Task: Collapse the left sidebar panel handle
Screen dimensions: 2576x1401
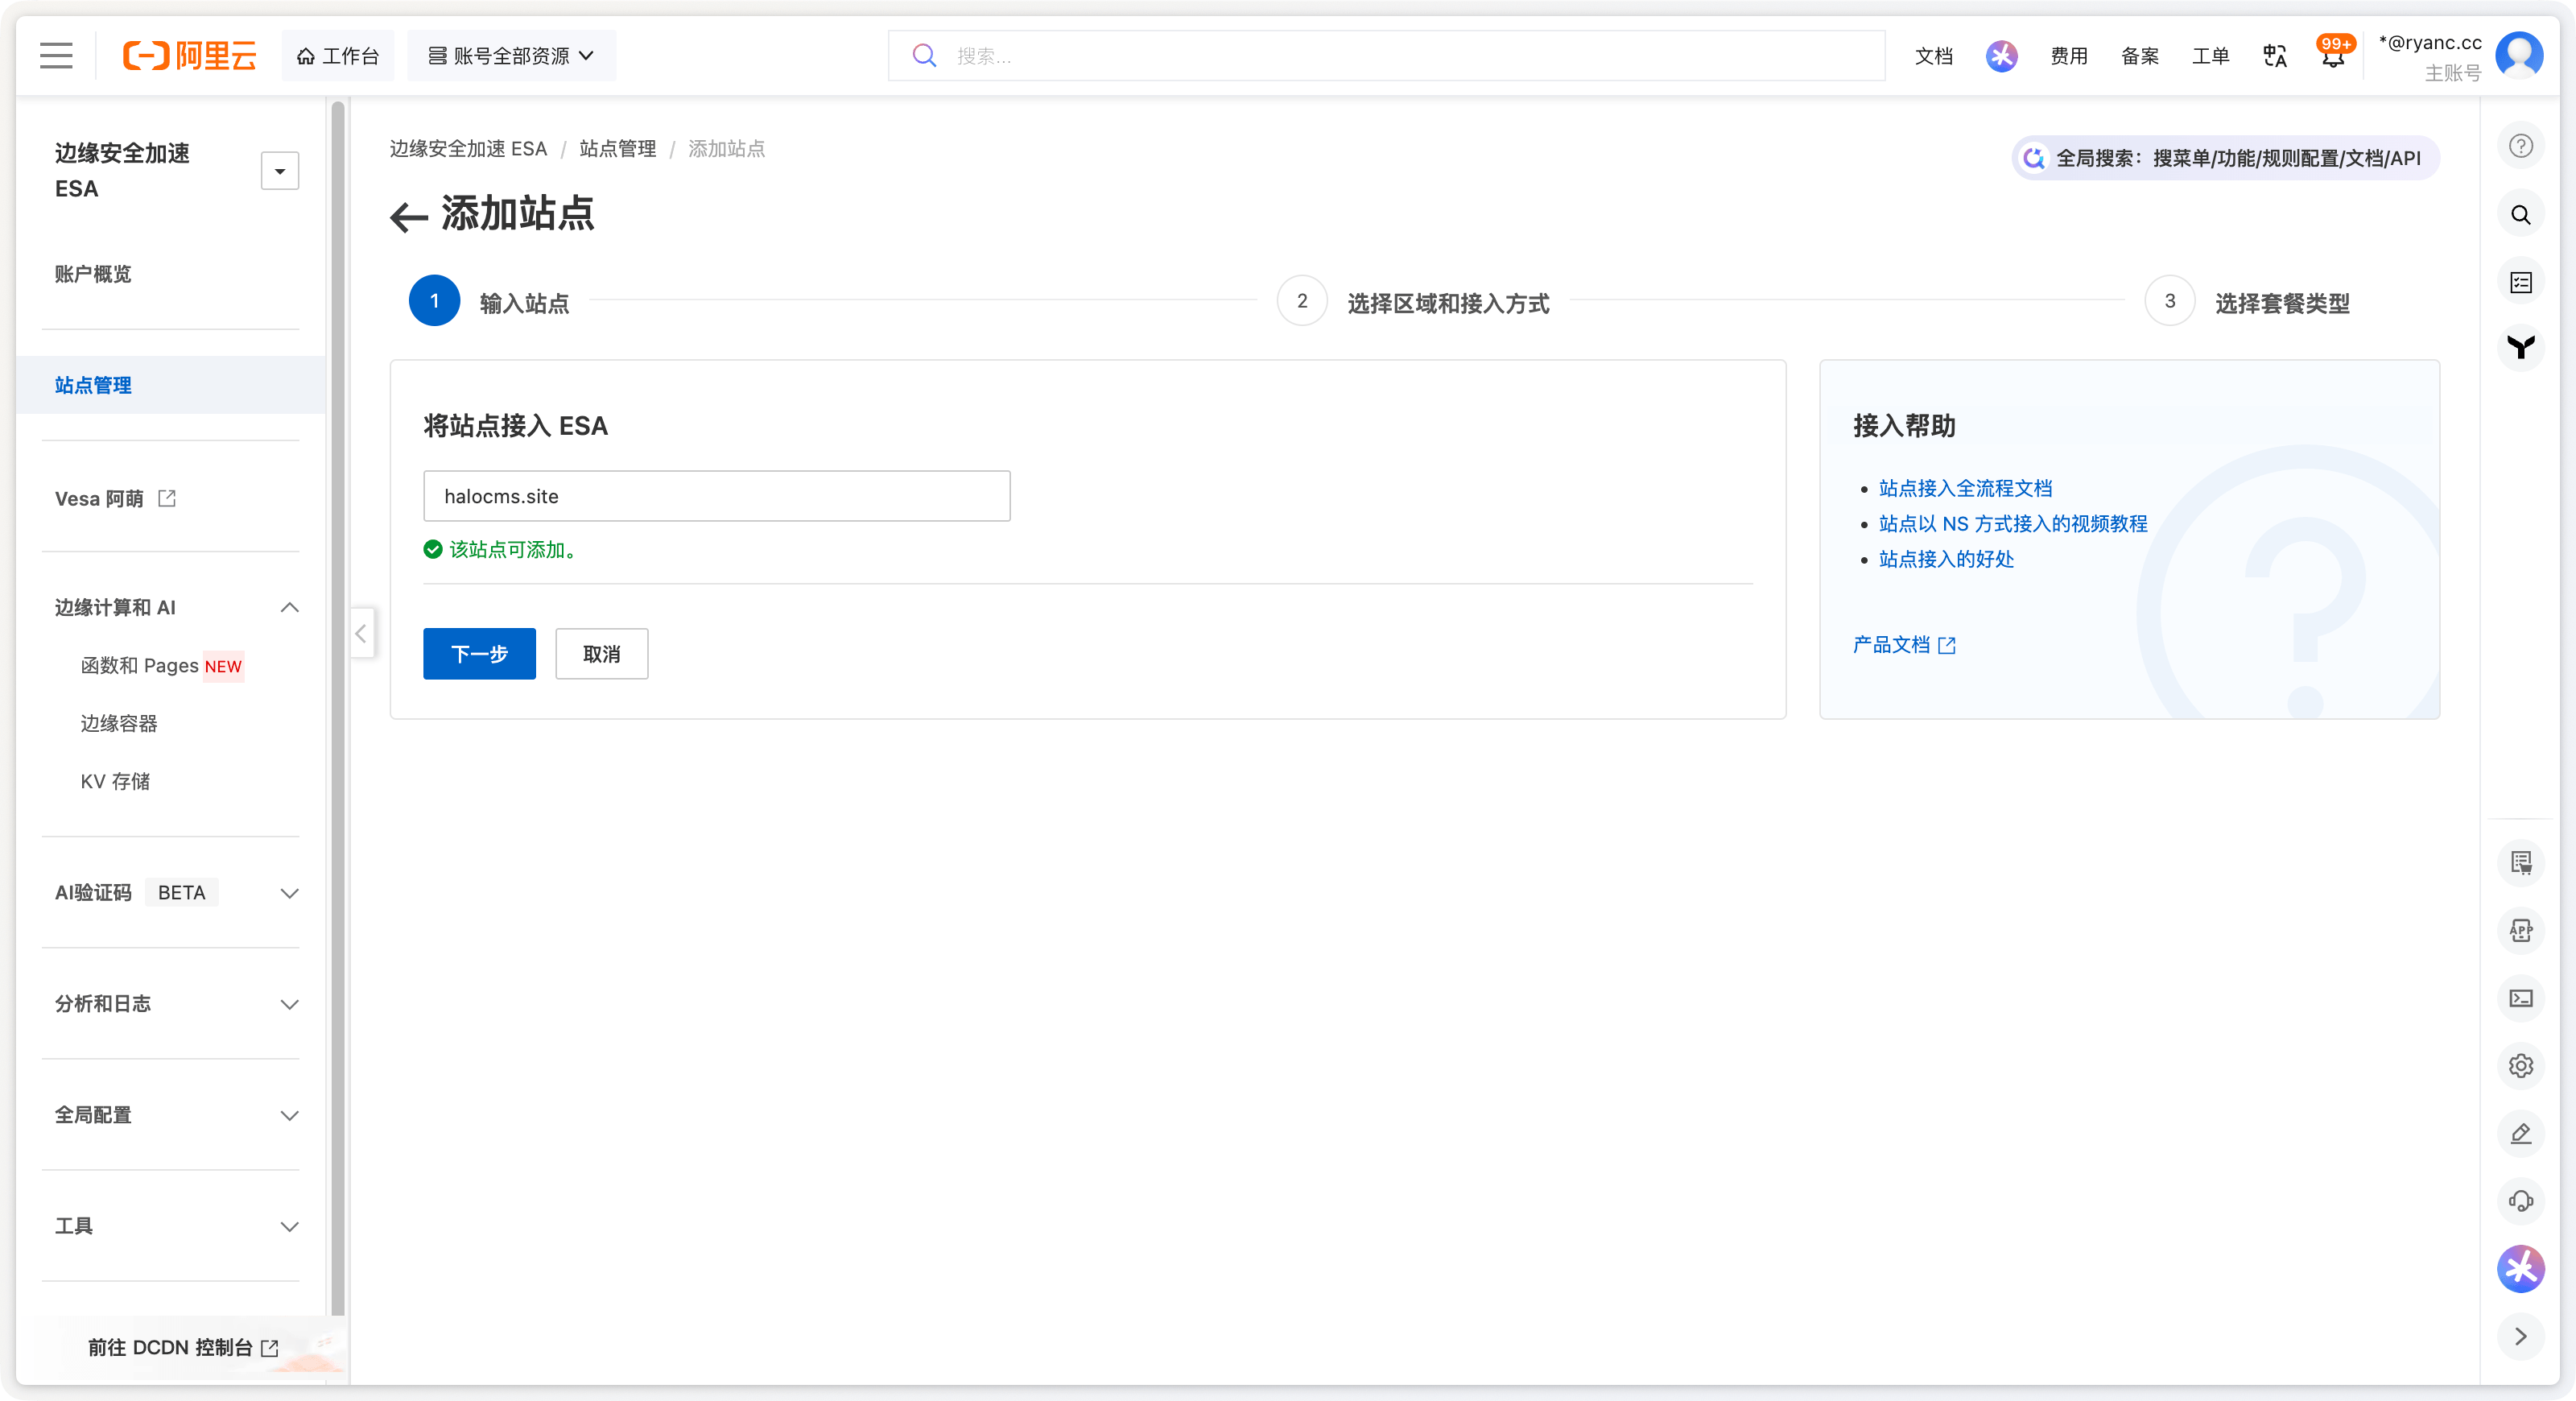Action: [x=361, y=633]
